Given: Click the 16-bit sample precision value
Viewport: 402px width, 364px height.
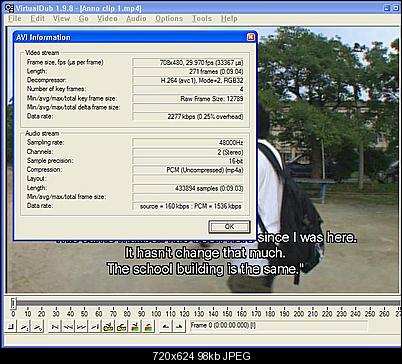Looking at the screenshot, I should click(x=188, y=161).
